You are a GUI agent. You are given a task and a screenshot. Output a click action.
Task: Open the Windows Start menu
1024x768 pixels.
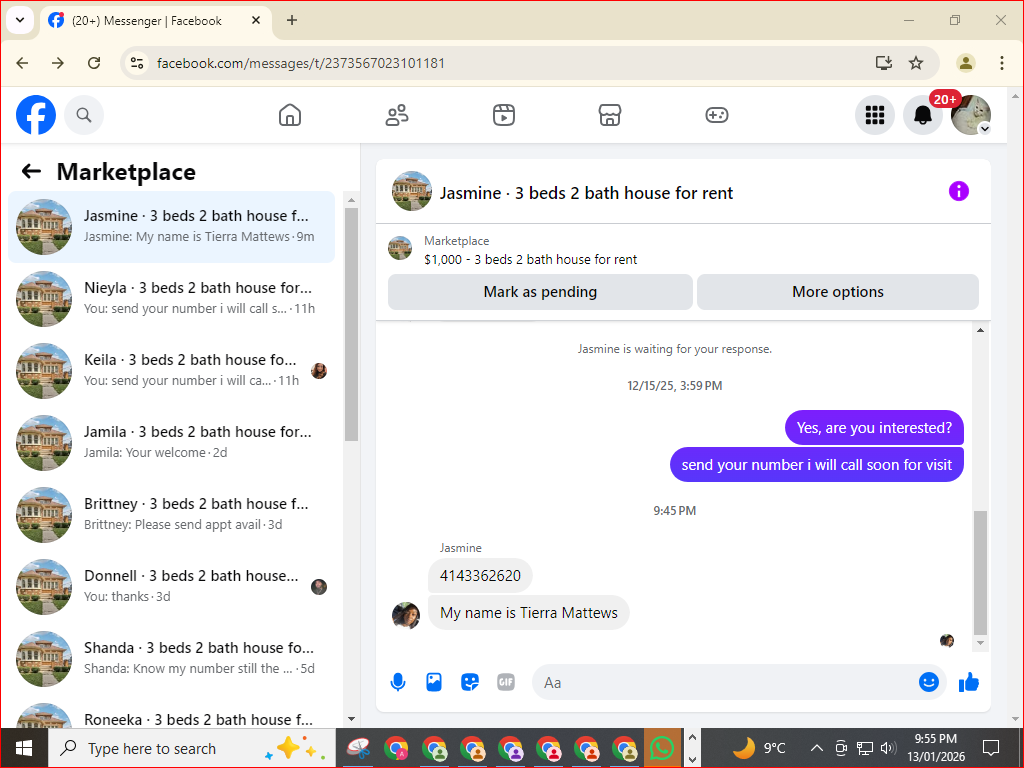tap(24, 748)
